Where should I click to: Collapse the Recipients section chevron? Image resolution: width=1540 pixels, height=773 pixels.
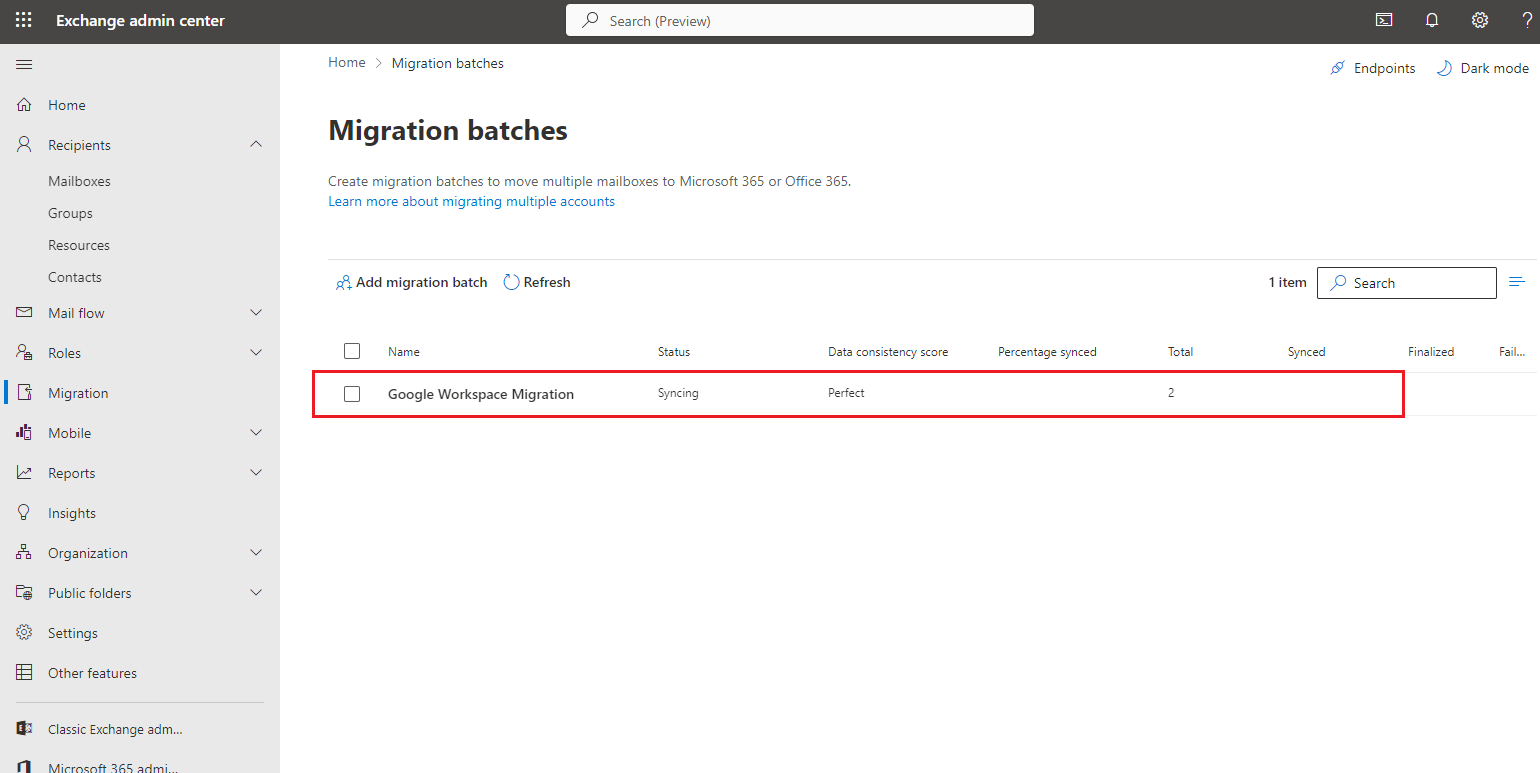click(x=256, y=144)
